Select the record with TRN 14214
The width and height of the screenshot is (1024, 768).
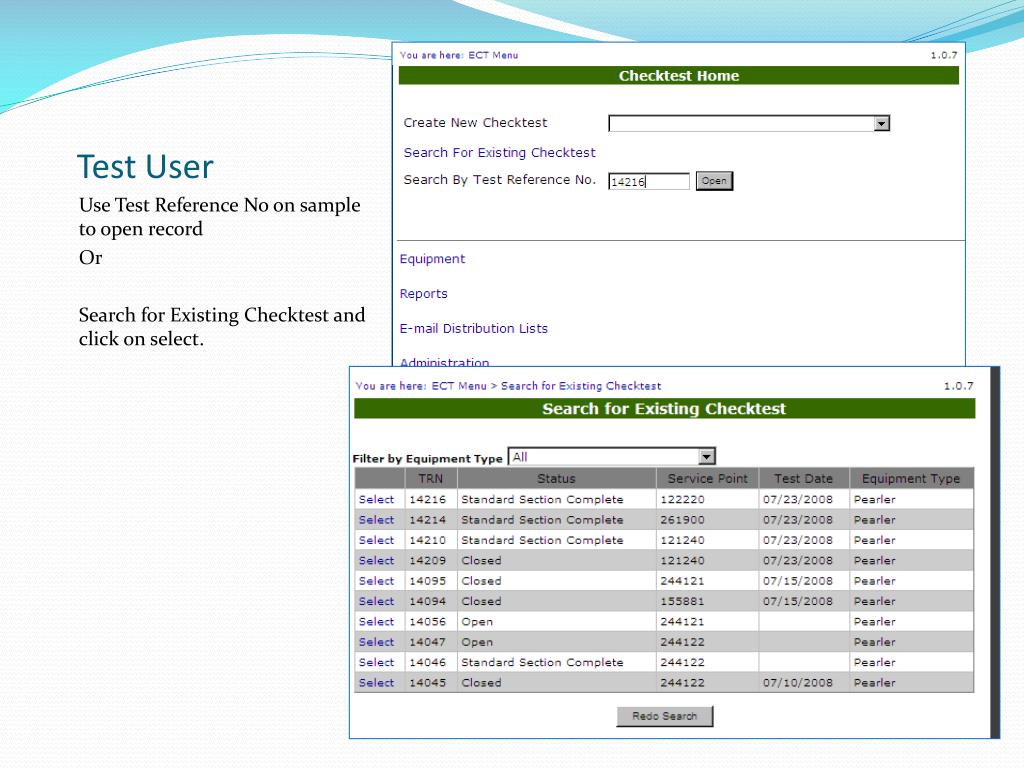pos(376,520)
